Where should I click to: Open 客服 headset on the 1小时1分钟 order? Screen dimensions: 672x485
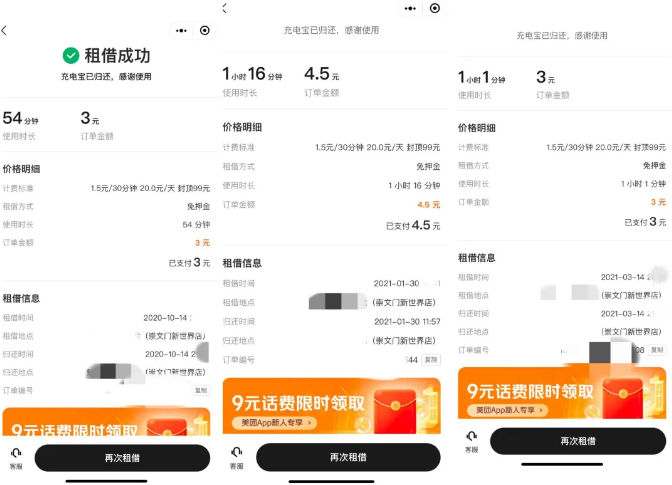pyautogui.click(x=471, y=440)
